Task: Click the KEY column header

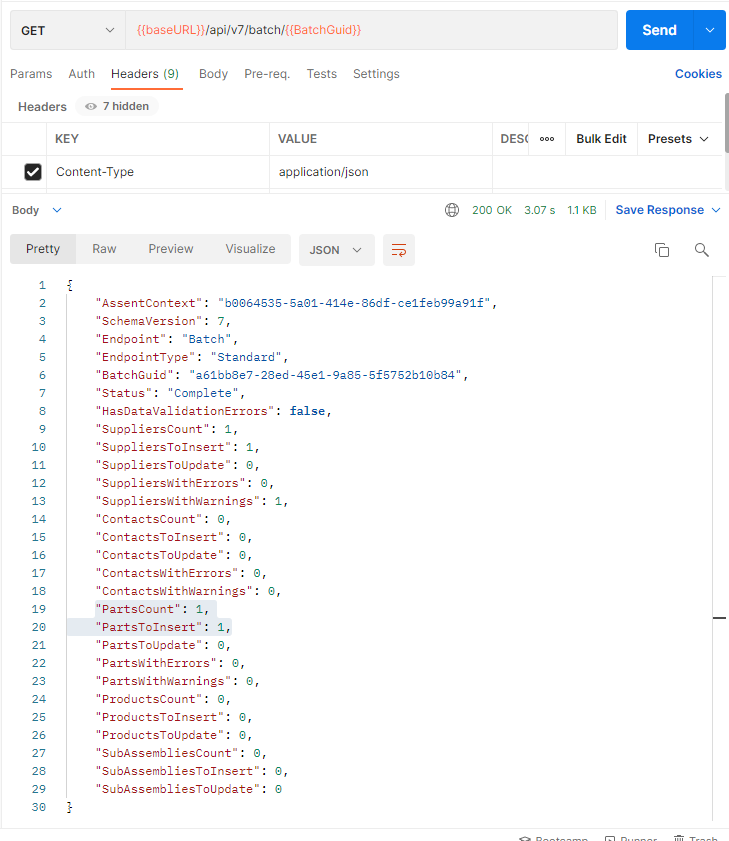Action: coord(67,139)
